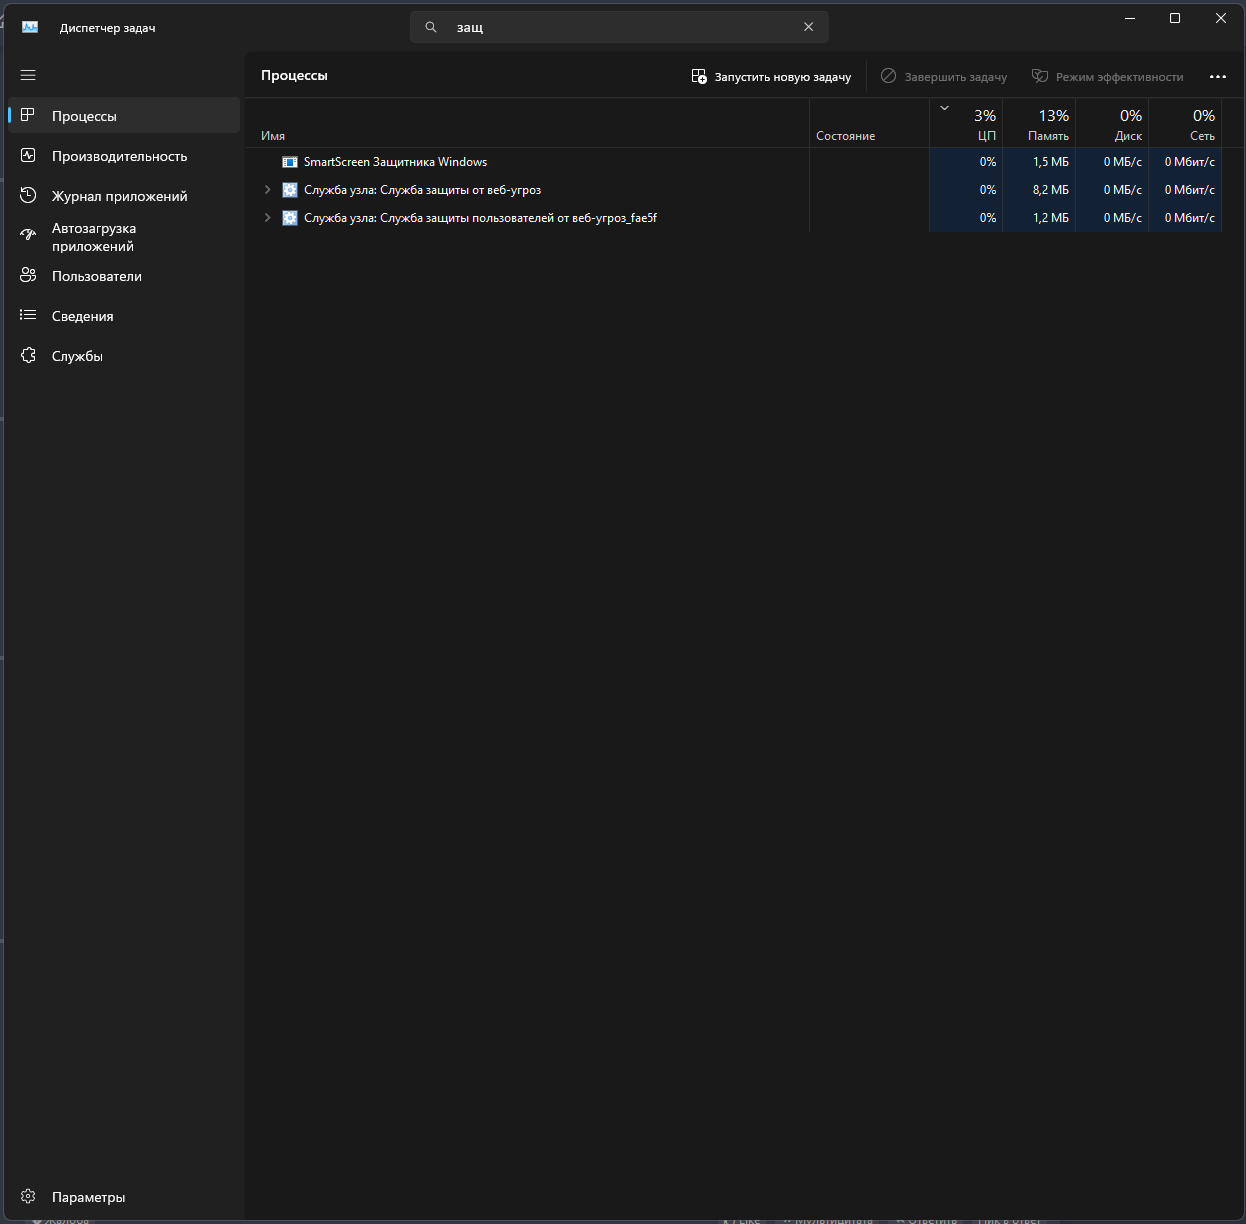The image size is (1246, 1224).
Task: Open the three-dot more options menu
Action: point(1217,76)
